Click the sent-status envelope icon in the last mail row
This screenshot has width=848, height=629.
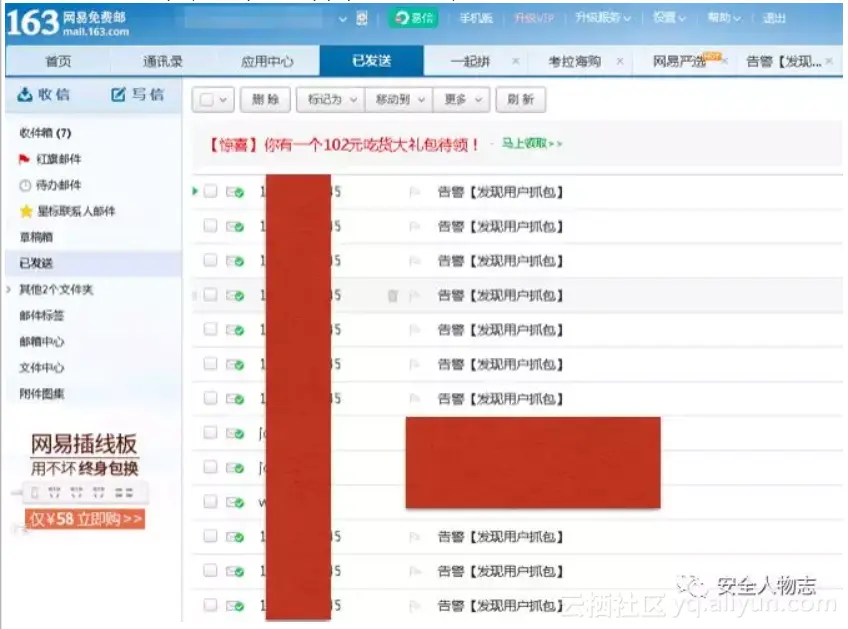tap(235, 606)
